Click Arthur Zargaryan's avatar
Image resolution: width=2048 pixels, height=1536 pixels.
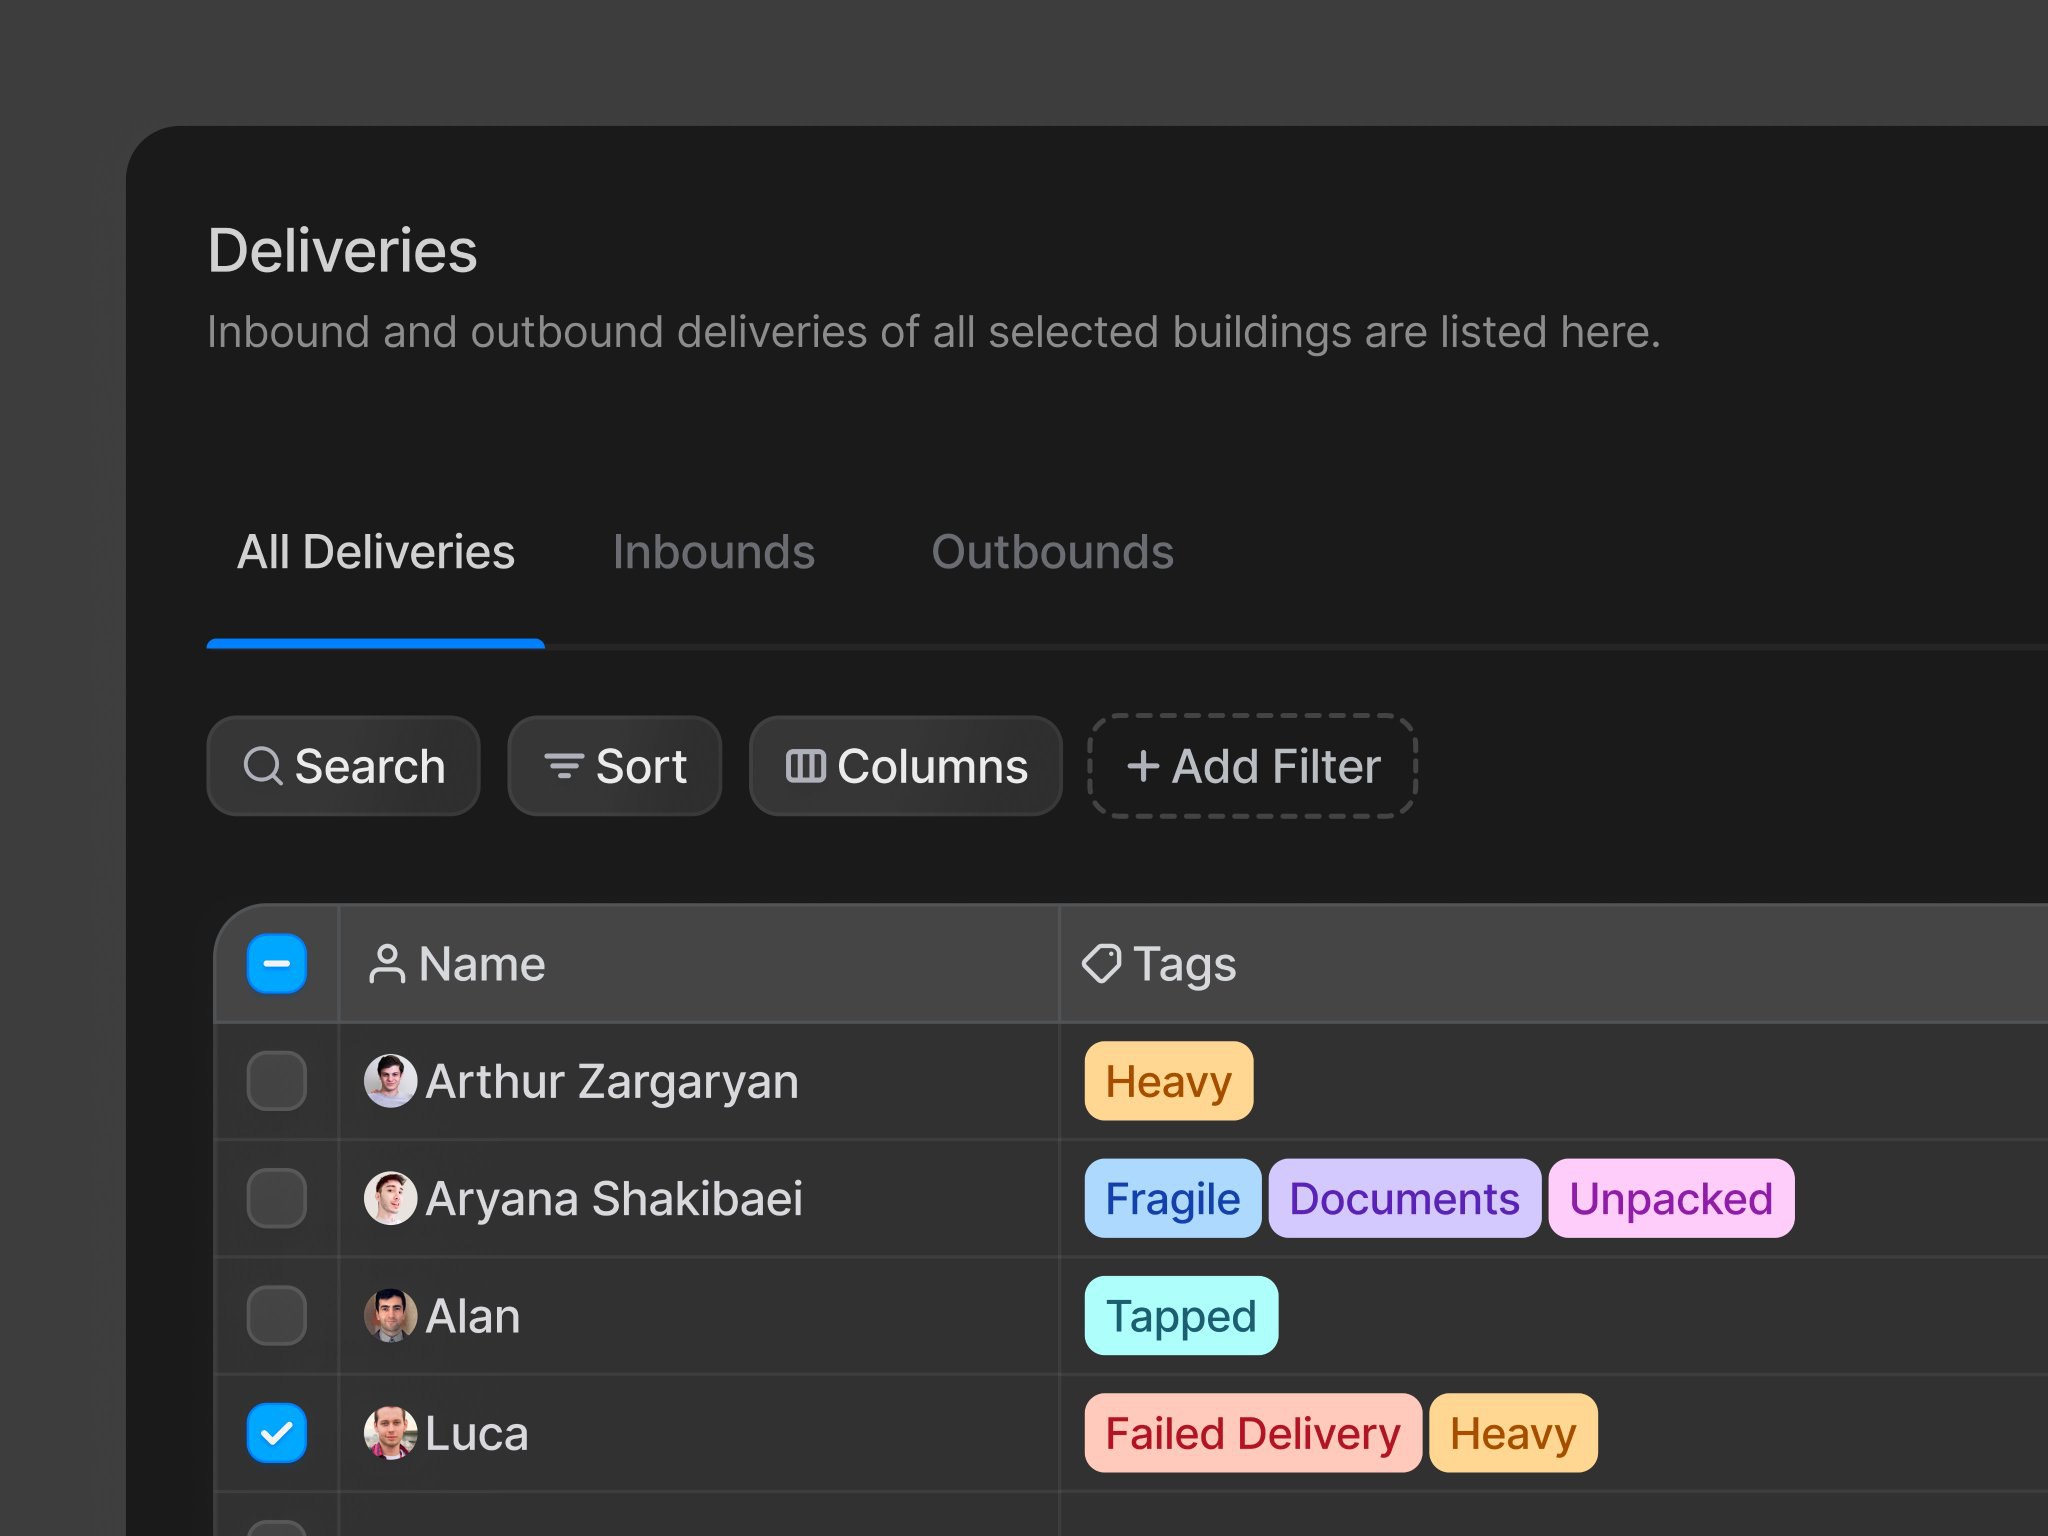pos(390,1081)
